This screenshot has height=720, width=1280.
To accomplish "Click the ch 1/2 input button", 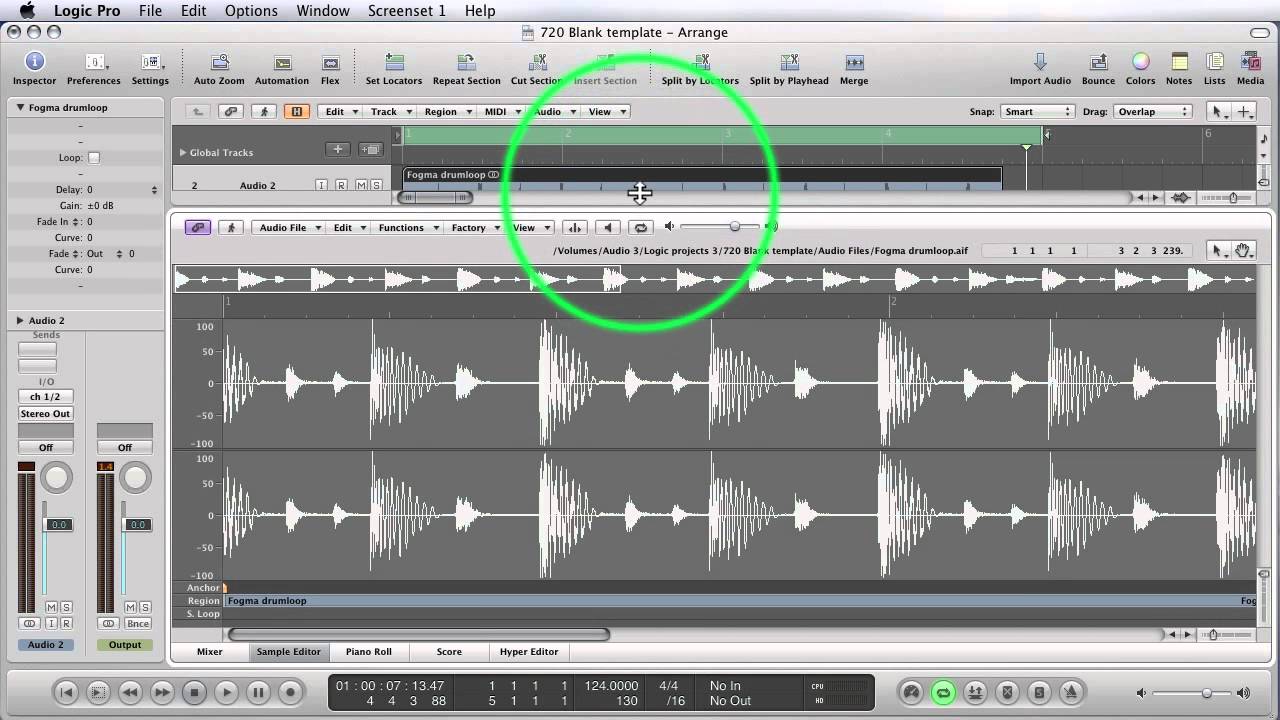I will point(46,397).
